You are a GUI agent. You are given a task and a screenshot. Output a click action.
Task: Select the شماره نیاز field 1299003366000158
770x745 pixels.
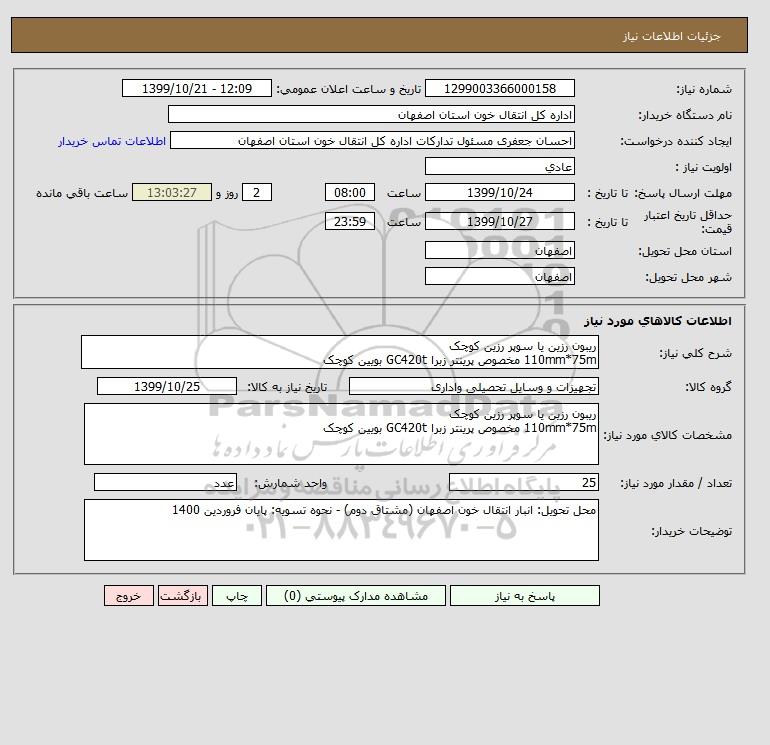[499, 88]
